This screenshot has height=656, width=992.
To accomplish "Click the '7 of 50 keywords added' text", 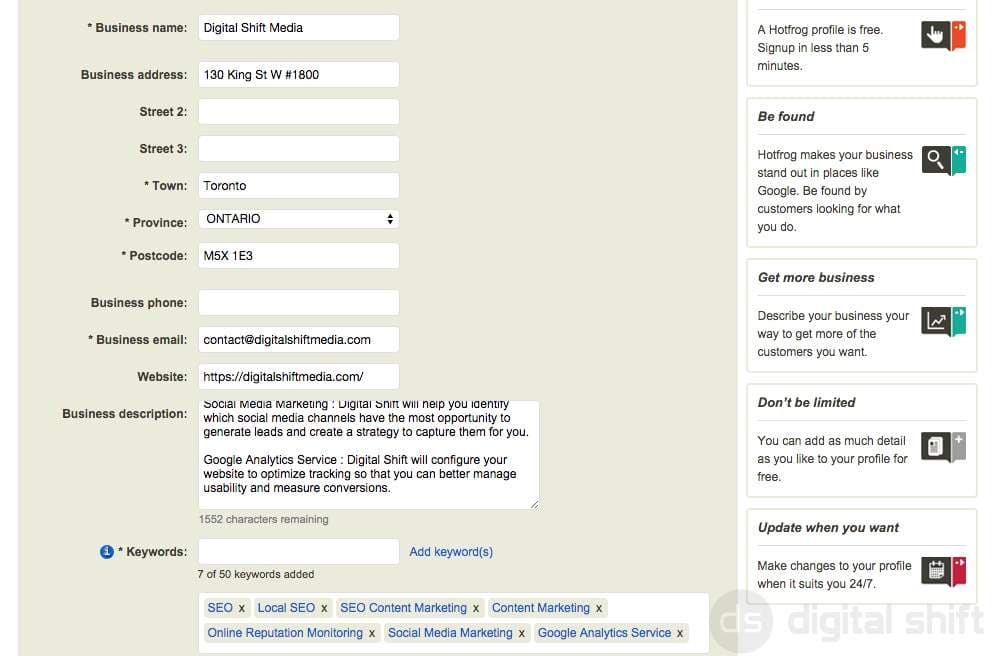I will [256, 574].
